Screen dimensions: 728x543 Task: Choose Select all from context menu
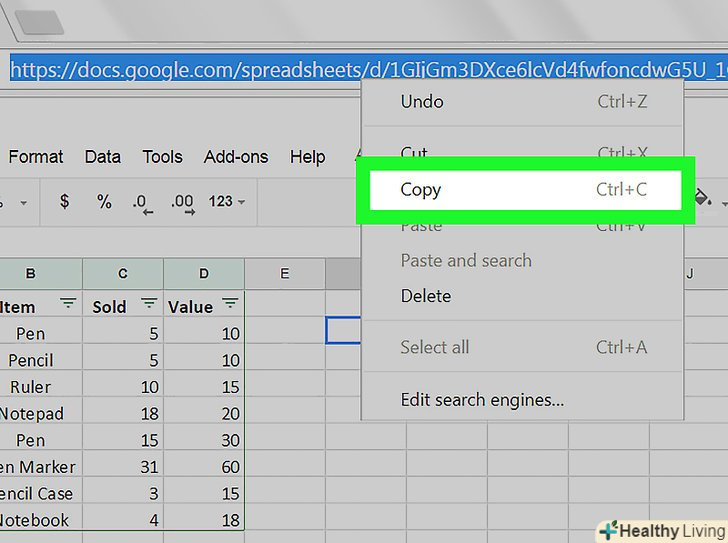point(522,347)
